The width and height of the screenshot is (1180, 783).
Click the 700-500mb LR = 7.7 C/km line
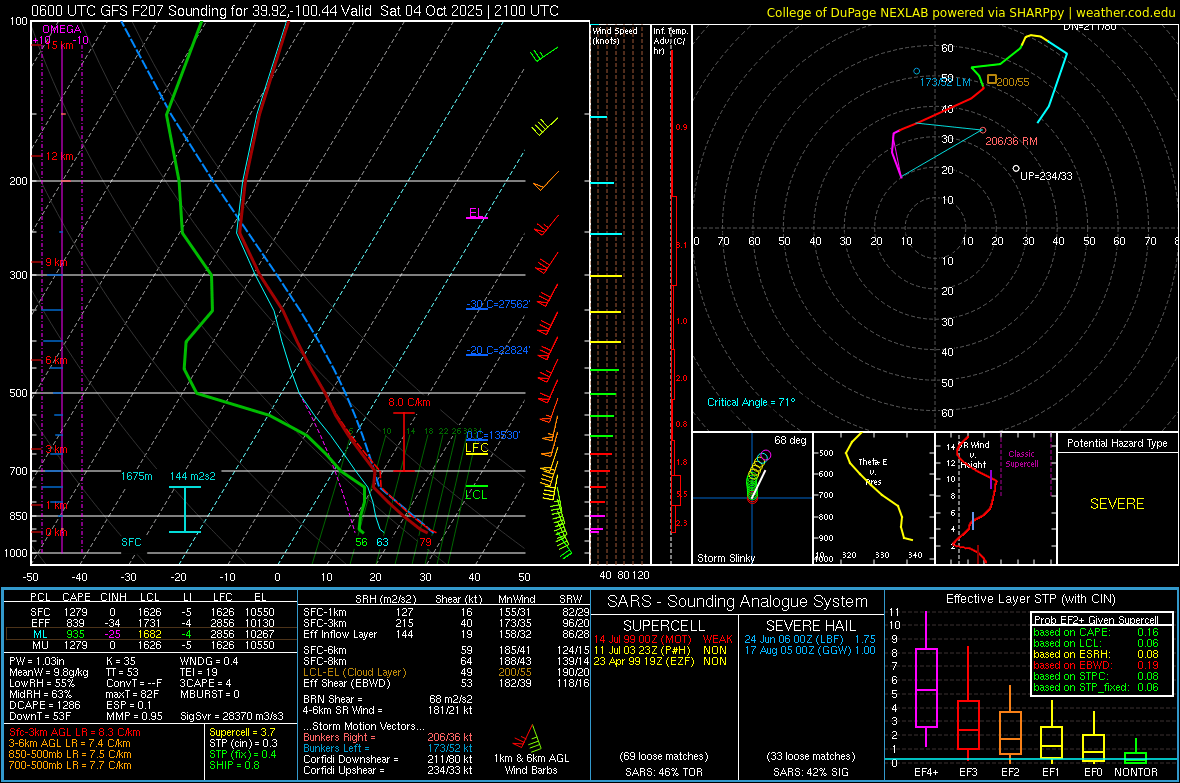click(70, 765)
